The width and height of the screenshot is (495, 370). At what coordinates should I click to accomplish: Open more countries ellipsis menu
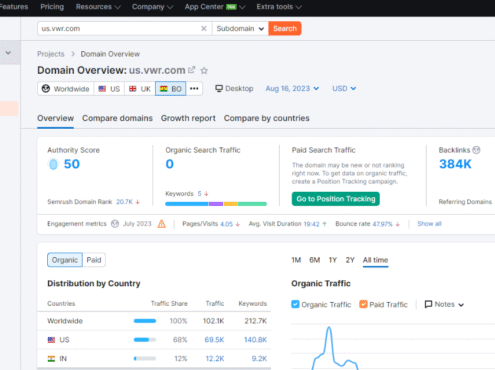(194, 89)
